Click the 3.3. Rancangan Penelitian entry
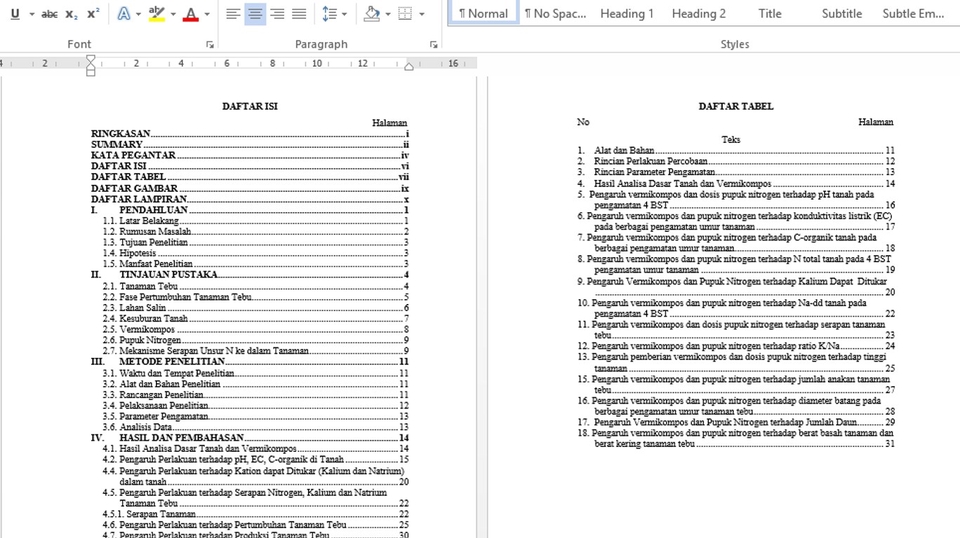Screen dimensions: 960x538 pos(255,395)
